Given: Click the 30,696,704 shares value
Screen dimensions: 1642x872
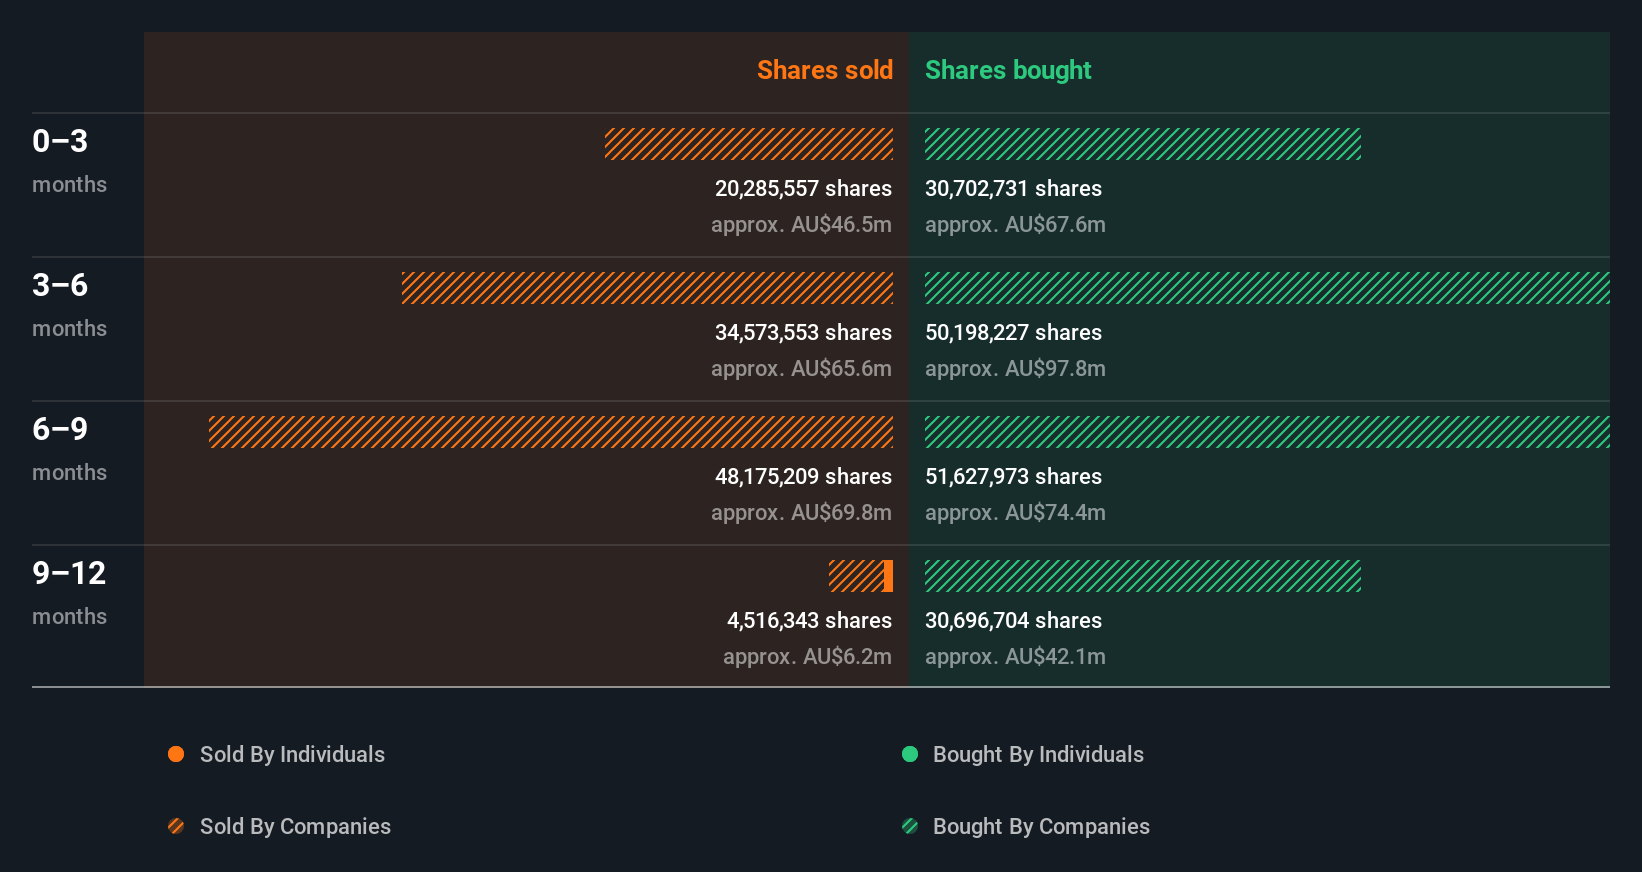Looking at the screenshot, I should click(1013, 620).
